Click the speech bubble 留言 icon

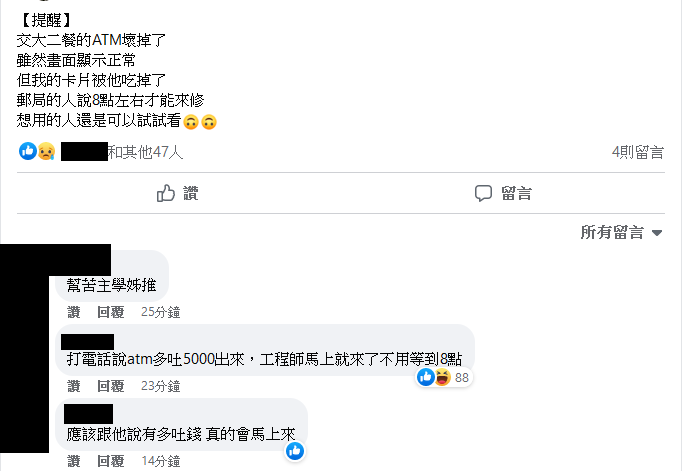click(x=483, y=193)
